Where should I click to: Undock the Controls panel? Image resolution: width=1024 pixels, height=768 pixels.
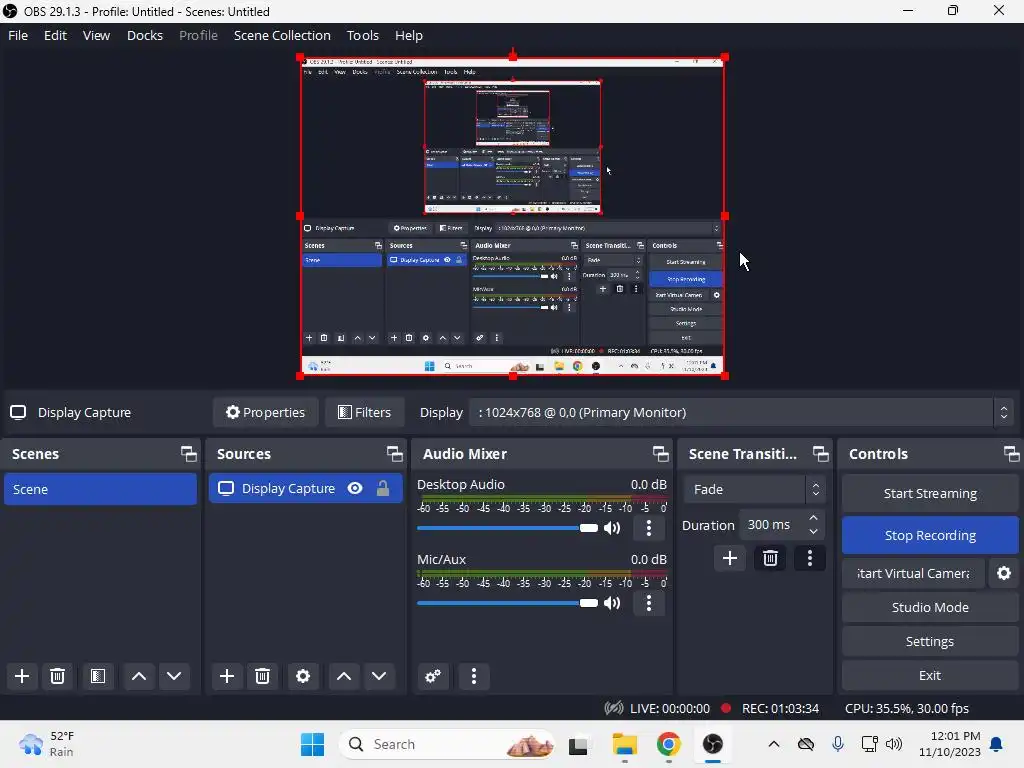click(x=1011, y=454)
